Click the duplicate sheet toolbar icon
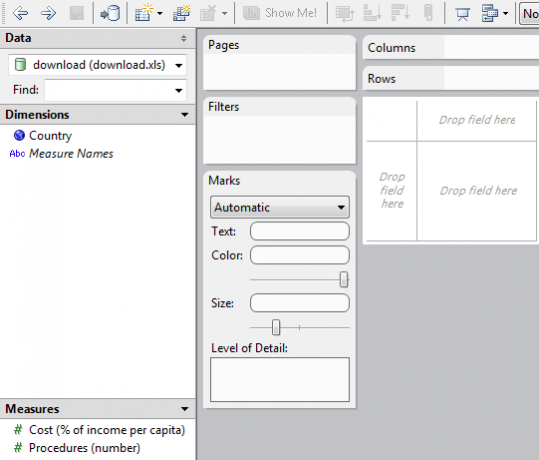This screenshot has width=539, height=460. 182,13
